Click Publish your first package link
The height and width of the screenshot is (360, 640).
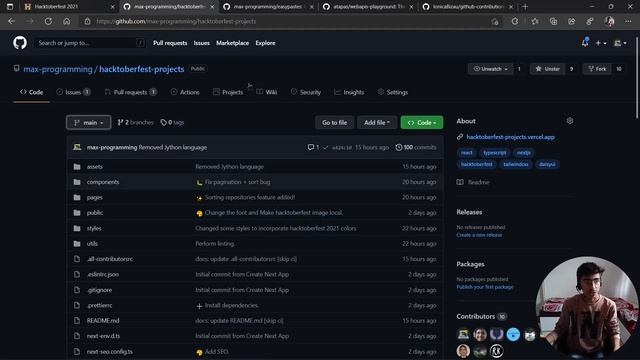(x=485, y=287)
